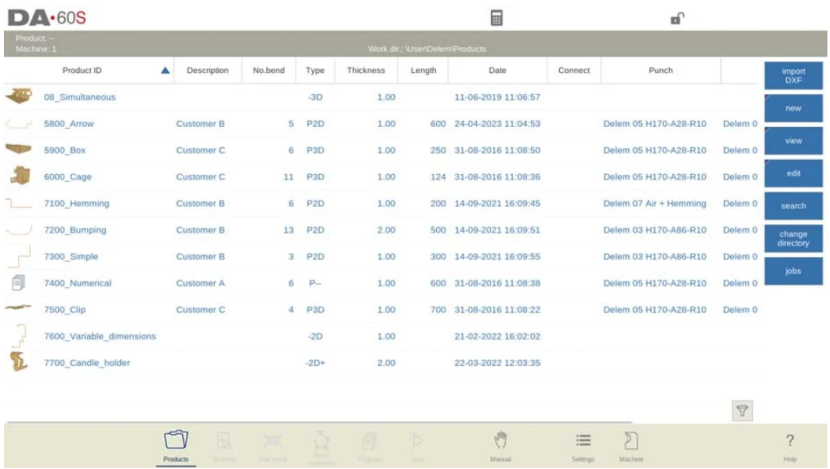Click the unlocked padlock icon
Screen dimensions: 830x469
tap(677, 18)
